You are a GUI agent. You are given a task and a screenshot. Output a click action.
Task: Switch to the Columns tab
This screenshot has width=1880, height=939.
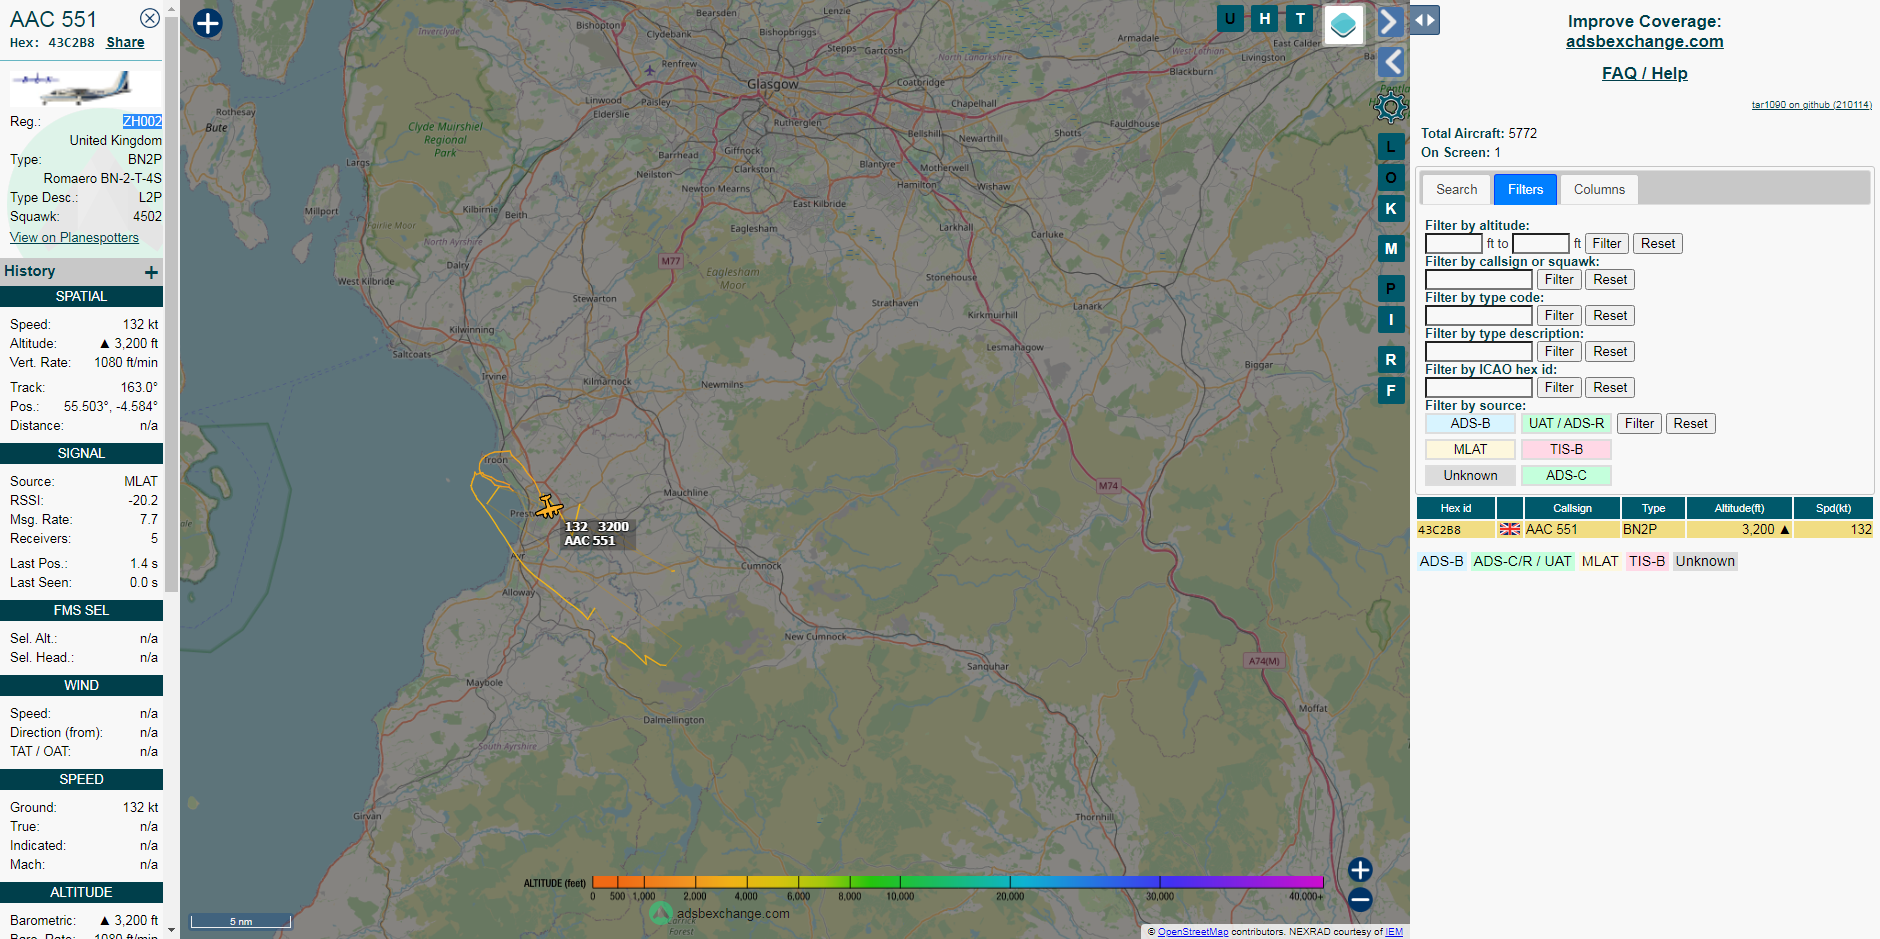pyautogui.click(x=1599, y=189)
